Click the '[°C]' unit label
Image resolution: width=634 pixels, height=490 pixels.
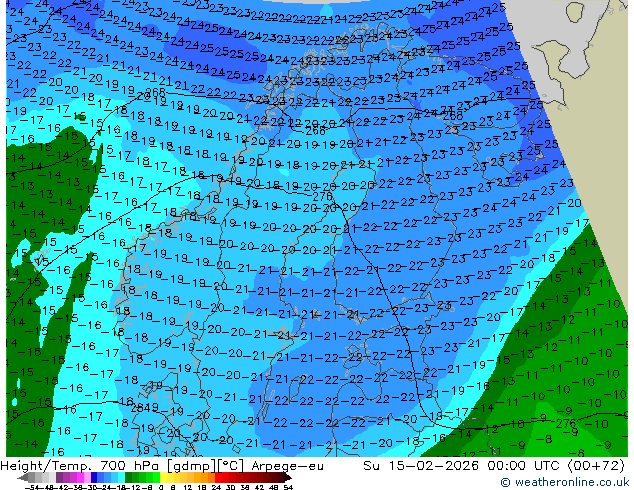(230, 466)
